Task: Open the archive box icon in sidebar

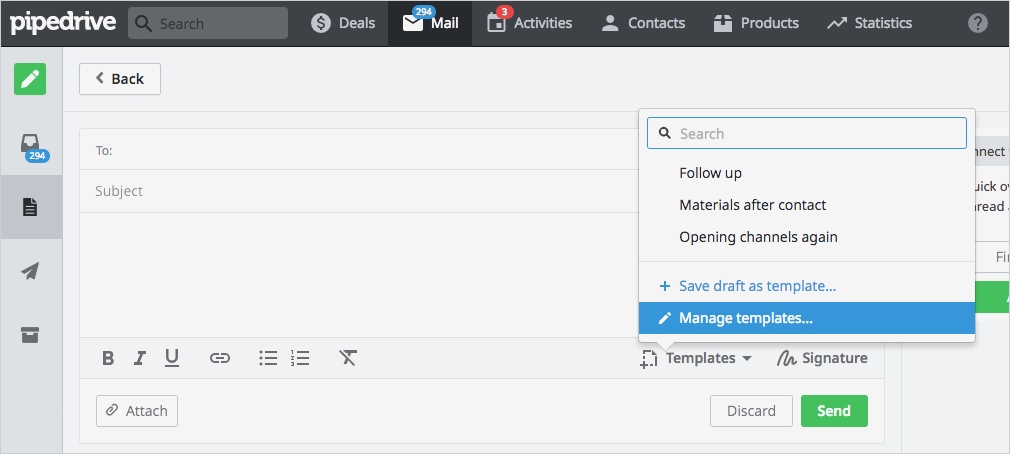Action: tap(30, 335)
